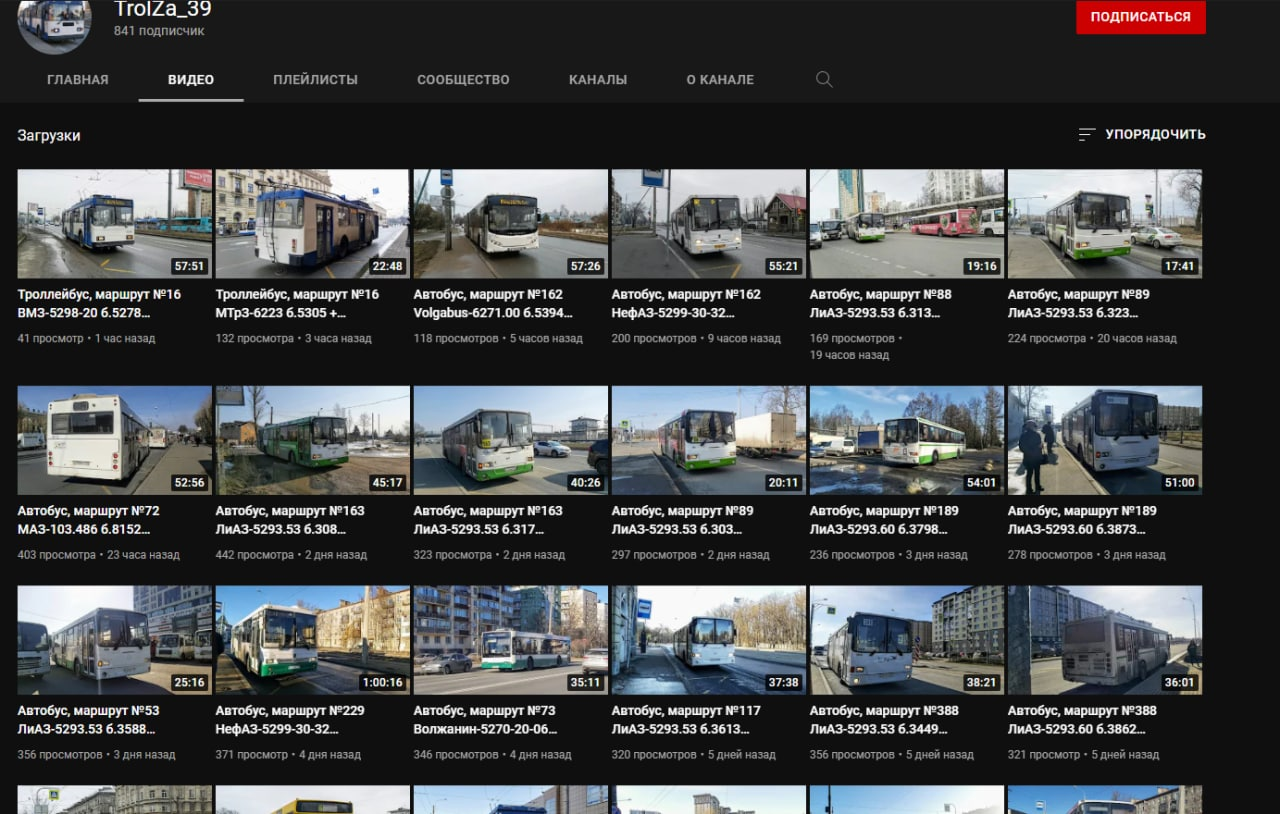Open the 36:01 route 388 video thumbnail

(x=1104, y=640)
